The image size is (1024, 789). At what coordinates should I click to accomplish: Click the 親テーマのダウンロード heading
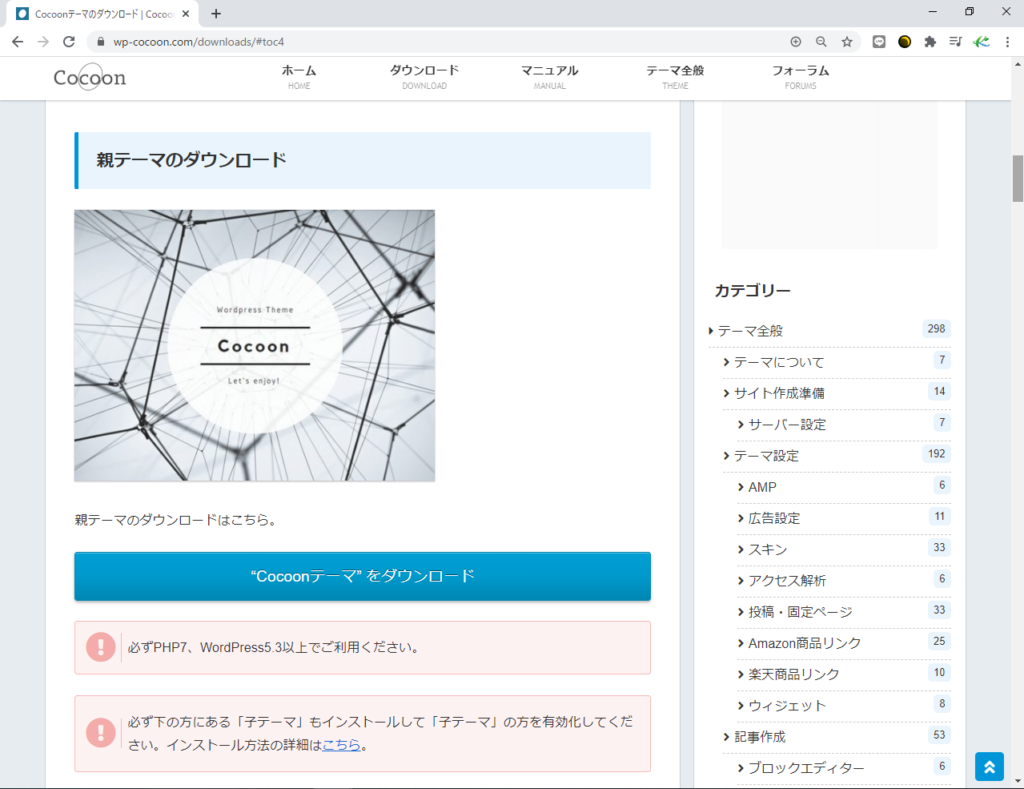pos(191,160)
